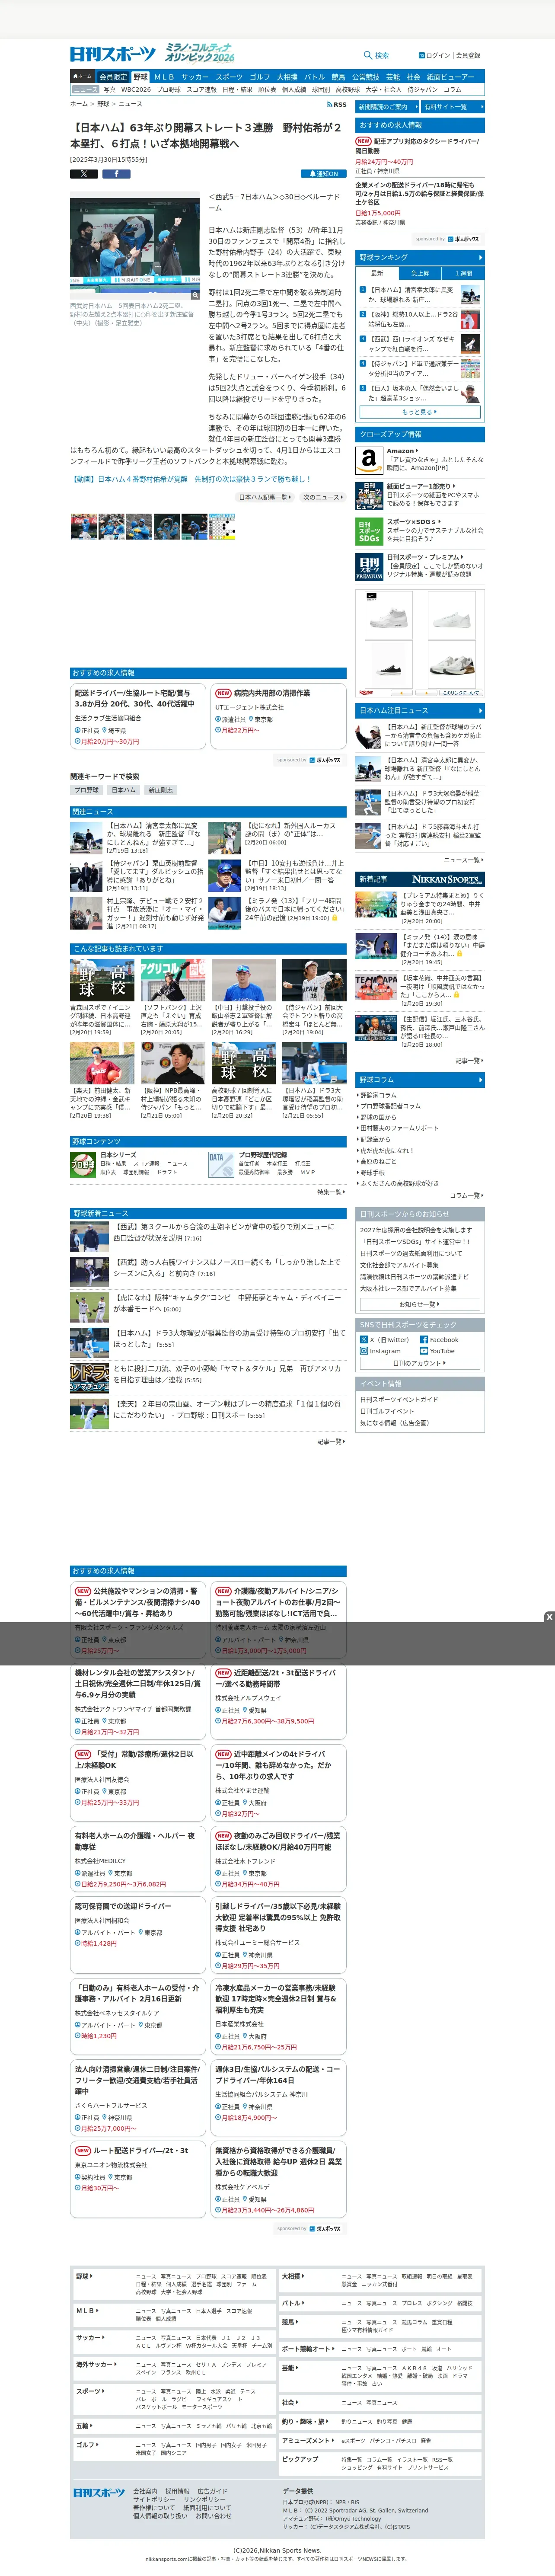
Task: Open the 【西武】第3クール latest news headline
Action: 224,1232
